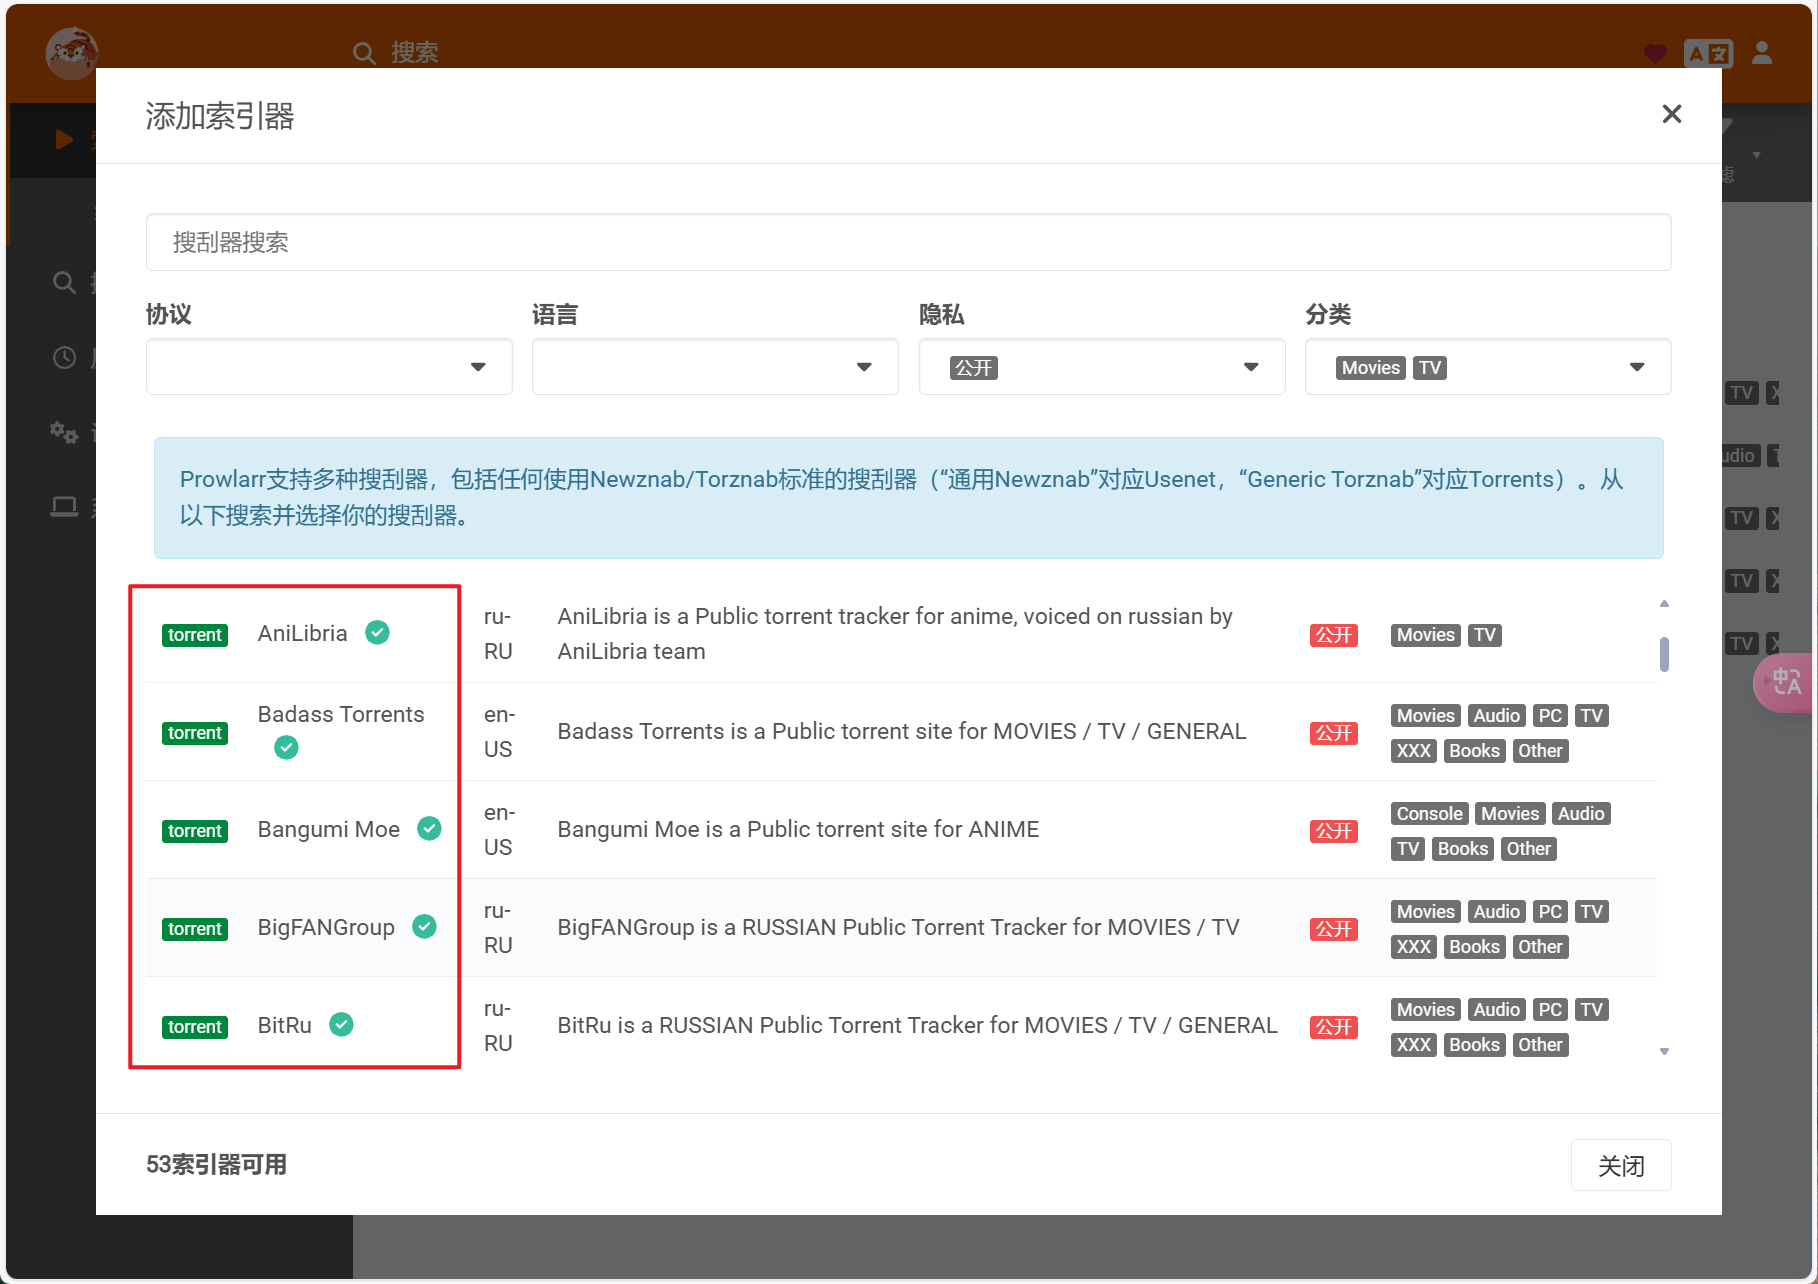Click the 关闭 close button
1818x1284 pixels.
tap(1620, 1165)
